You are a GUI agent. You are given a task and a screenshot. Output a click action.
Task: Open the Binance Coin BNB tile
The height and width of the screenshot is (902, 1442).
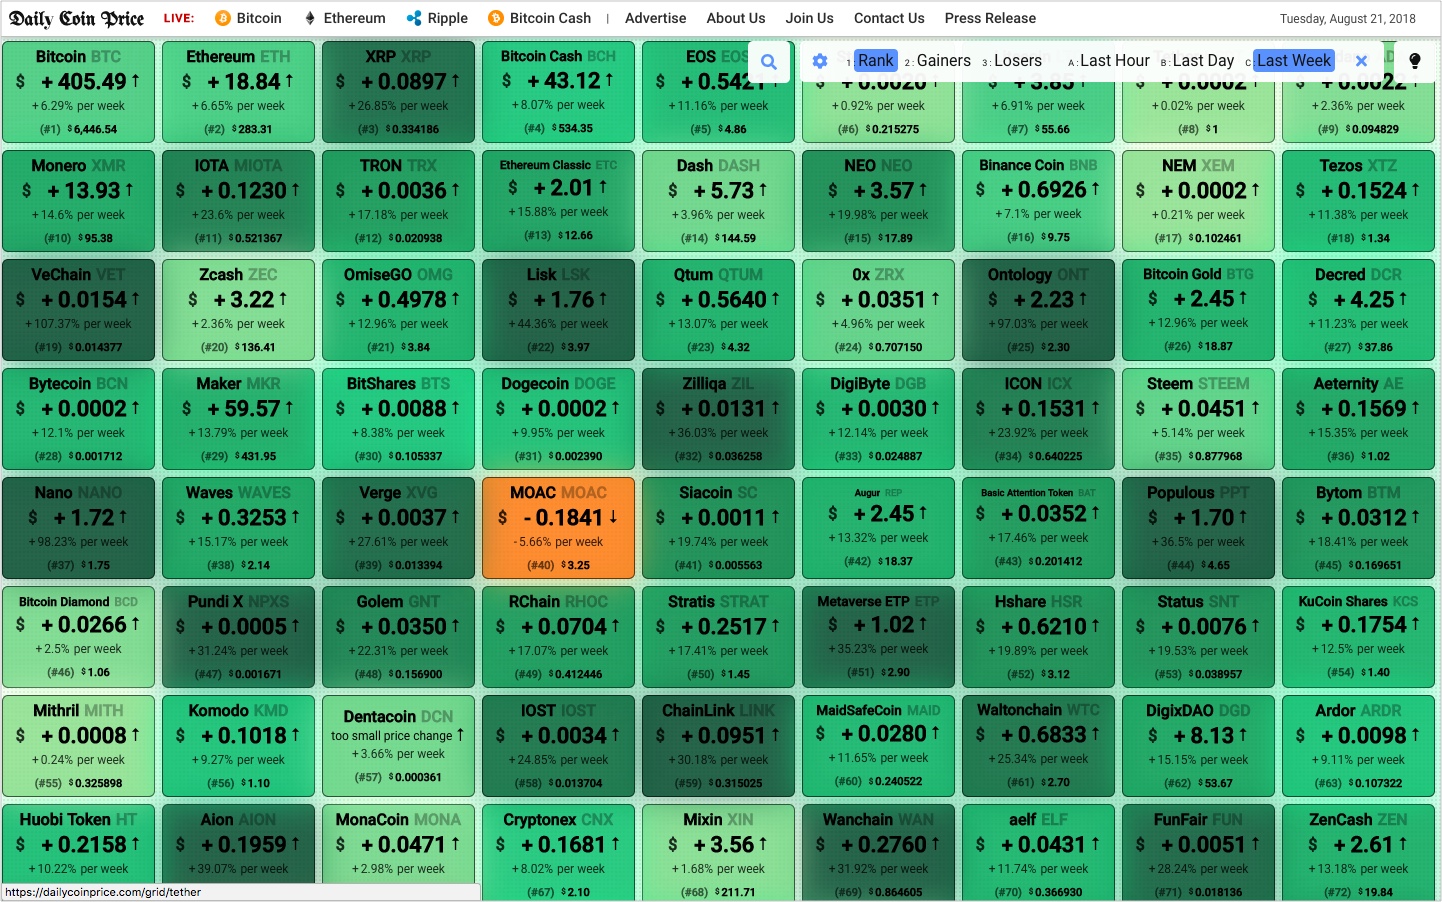(1039, 201)
